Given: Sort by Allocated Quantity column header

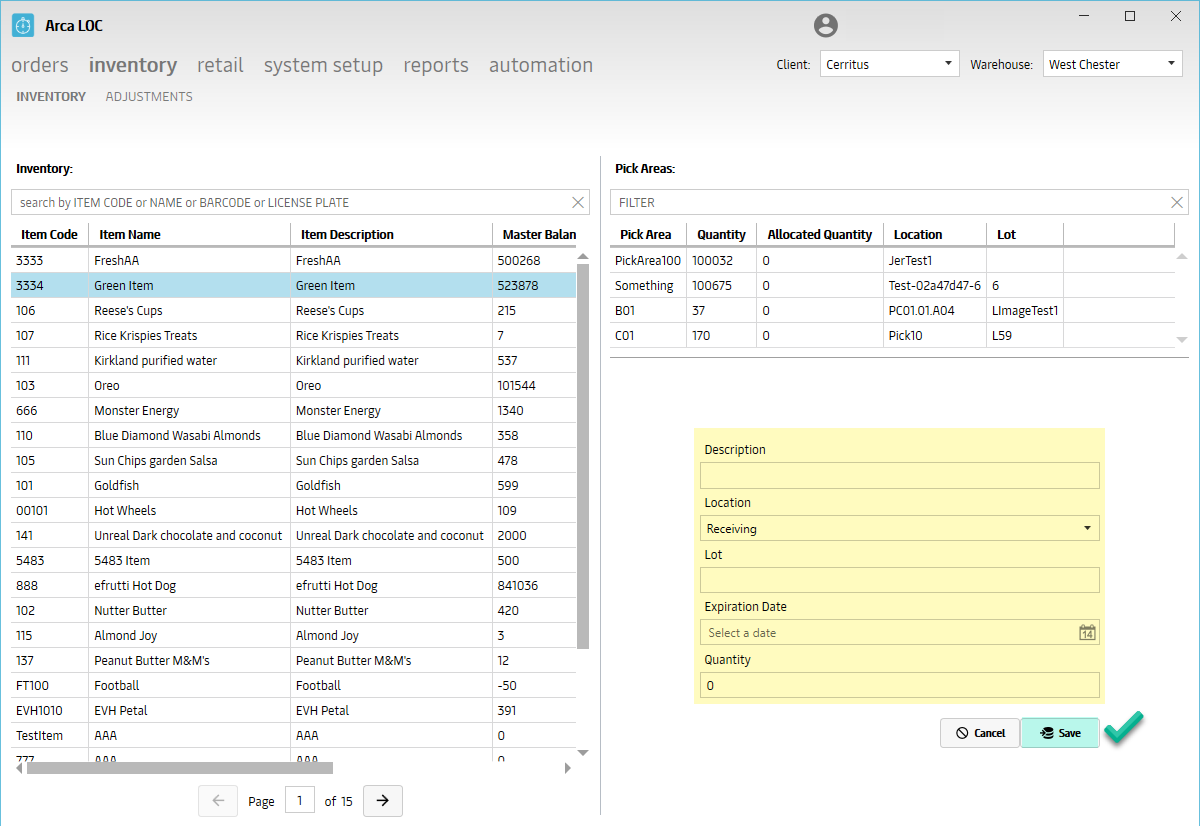Looking at the screenshot, I should coord(820,234).
